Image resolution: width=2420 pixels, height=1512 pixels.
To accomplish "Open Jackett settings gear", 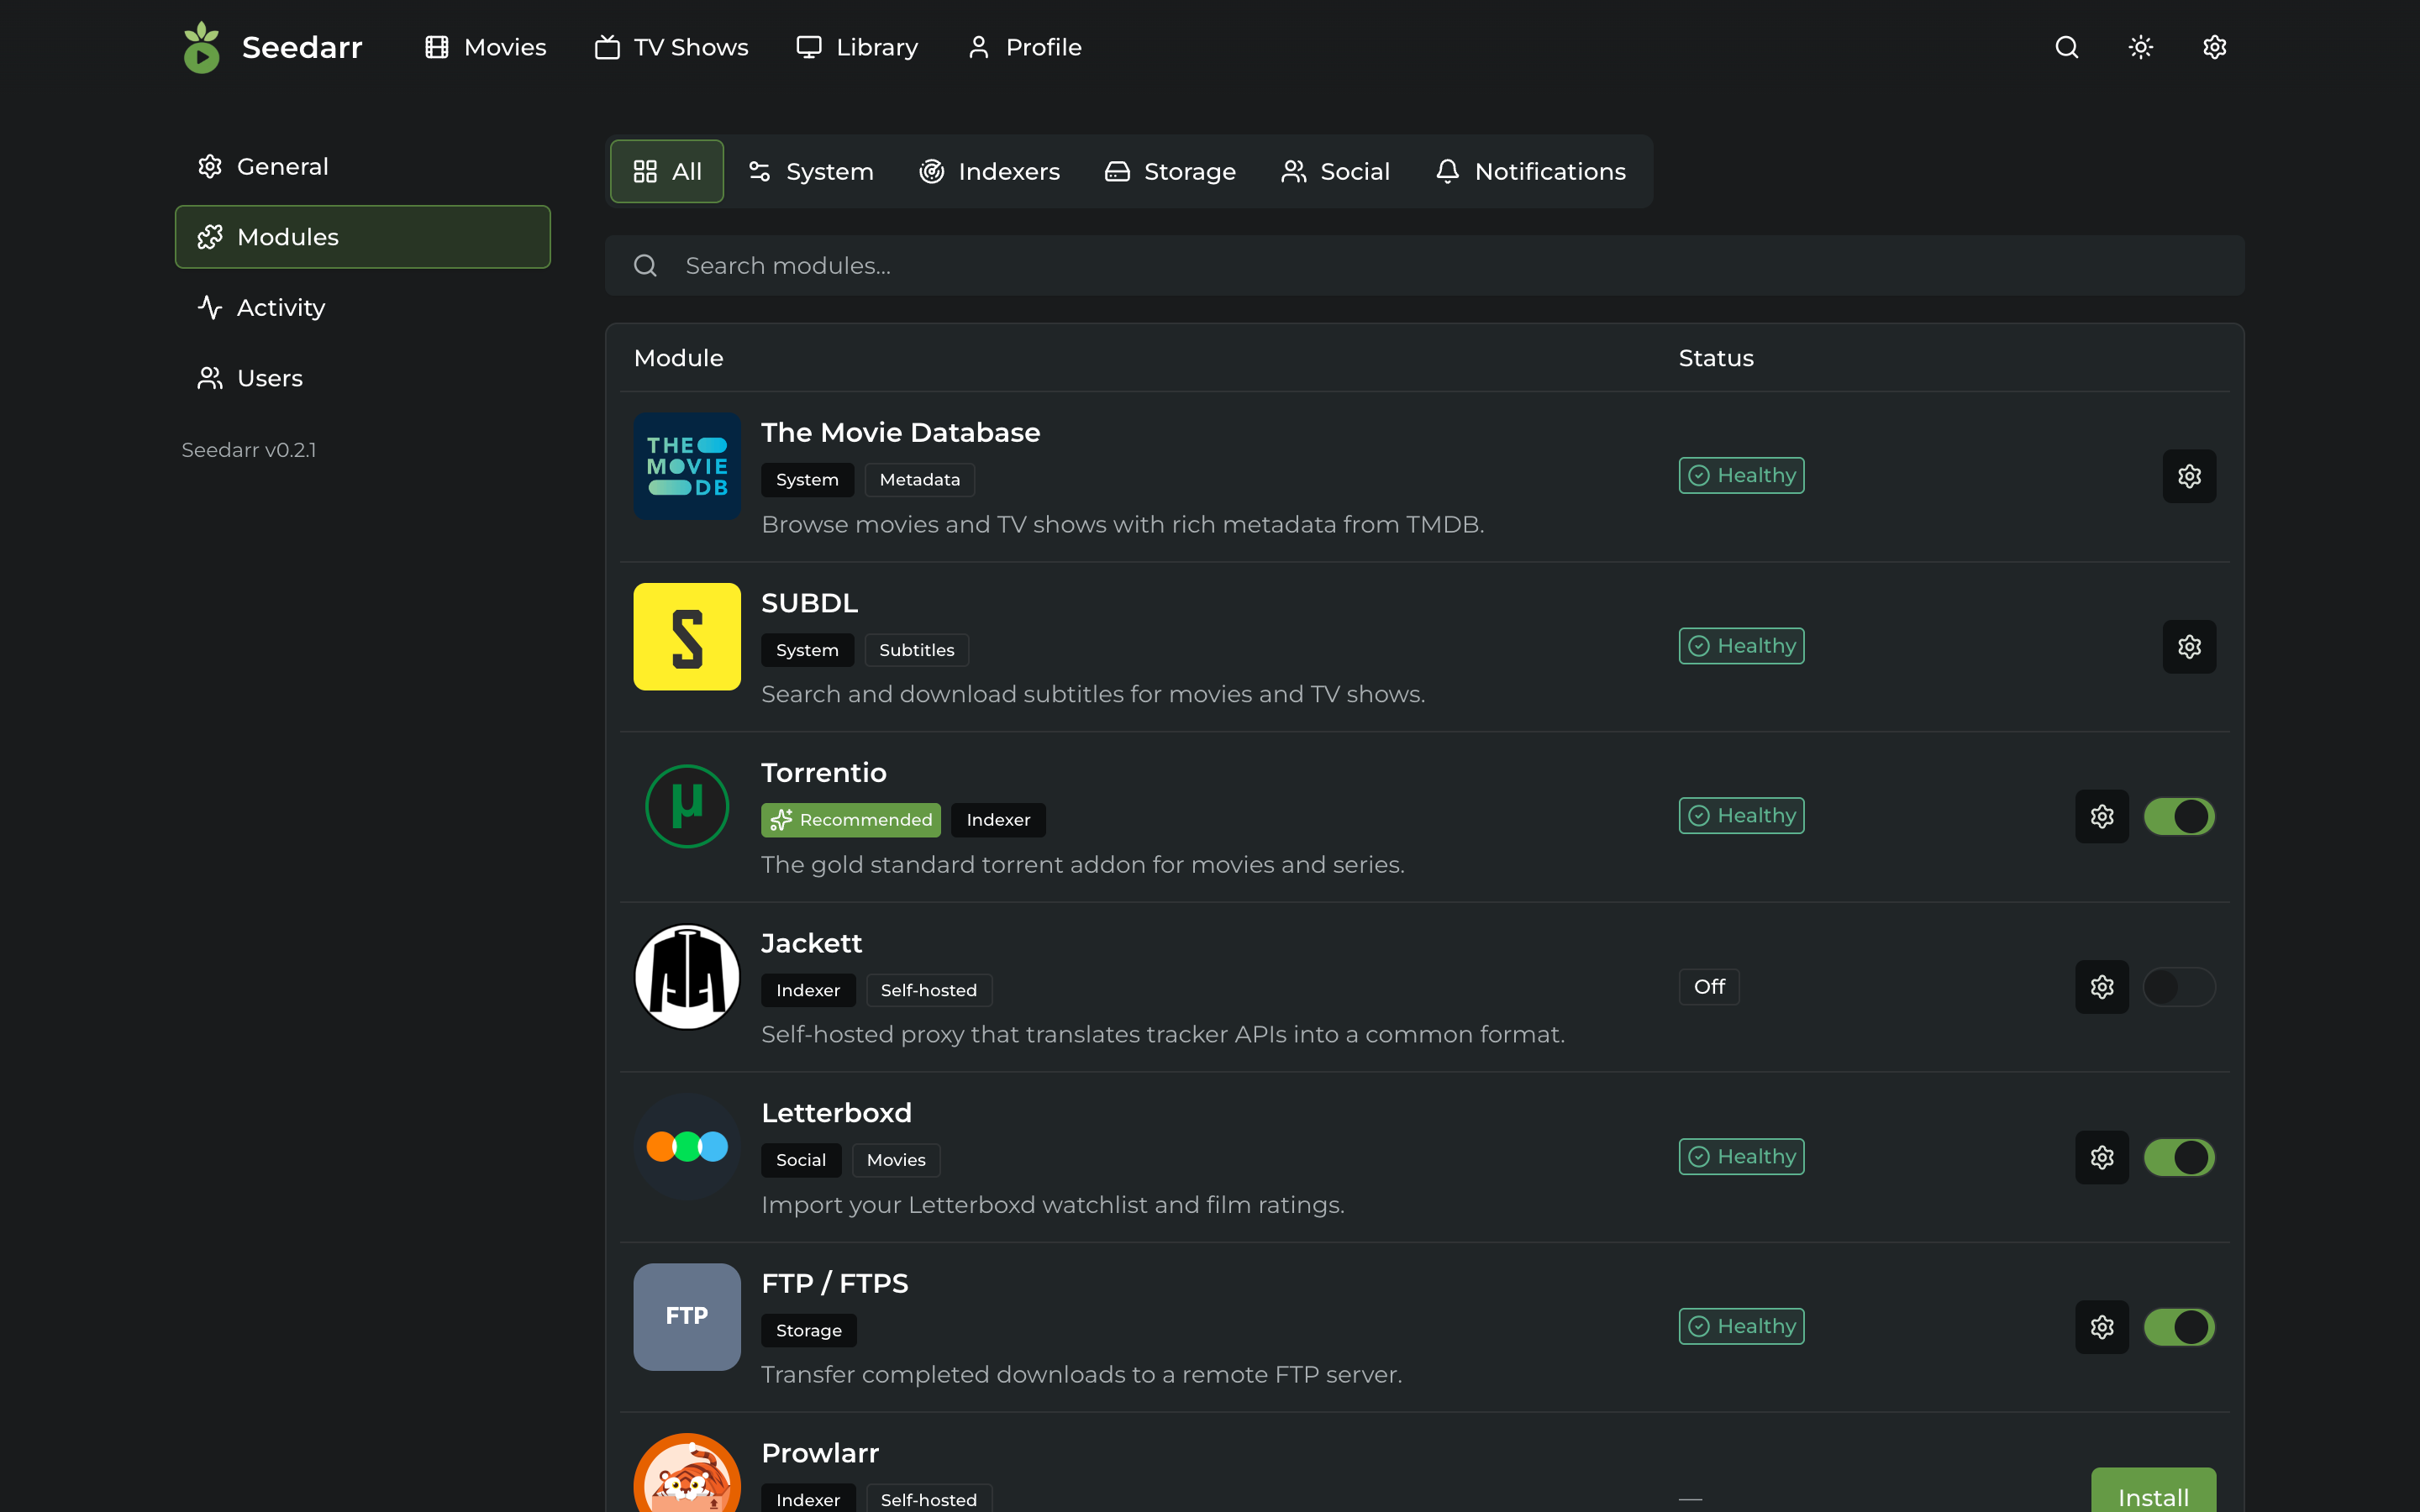I will [2102, 987].
